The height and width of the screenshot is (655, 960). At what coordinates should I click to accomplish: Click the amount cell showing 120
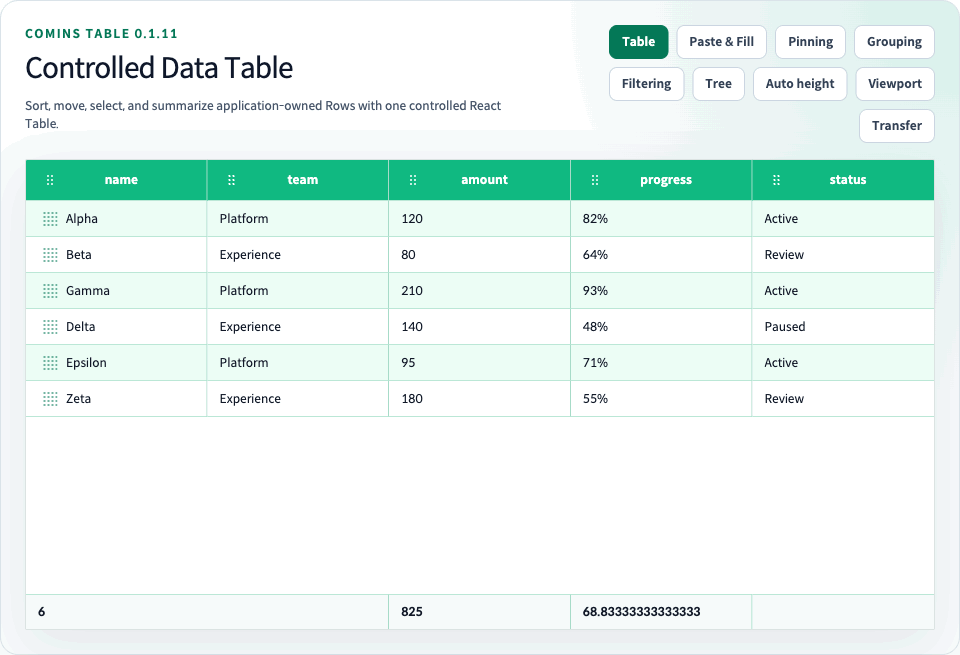pyautogui.click(x=479, y=219)
